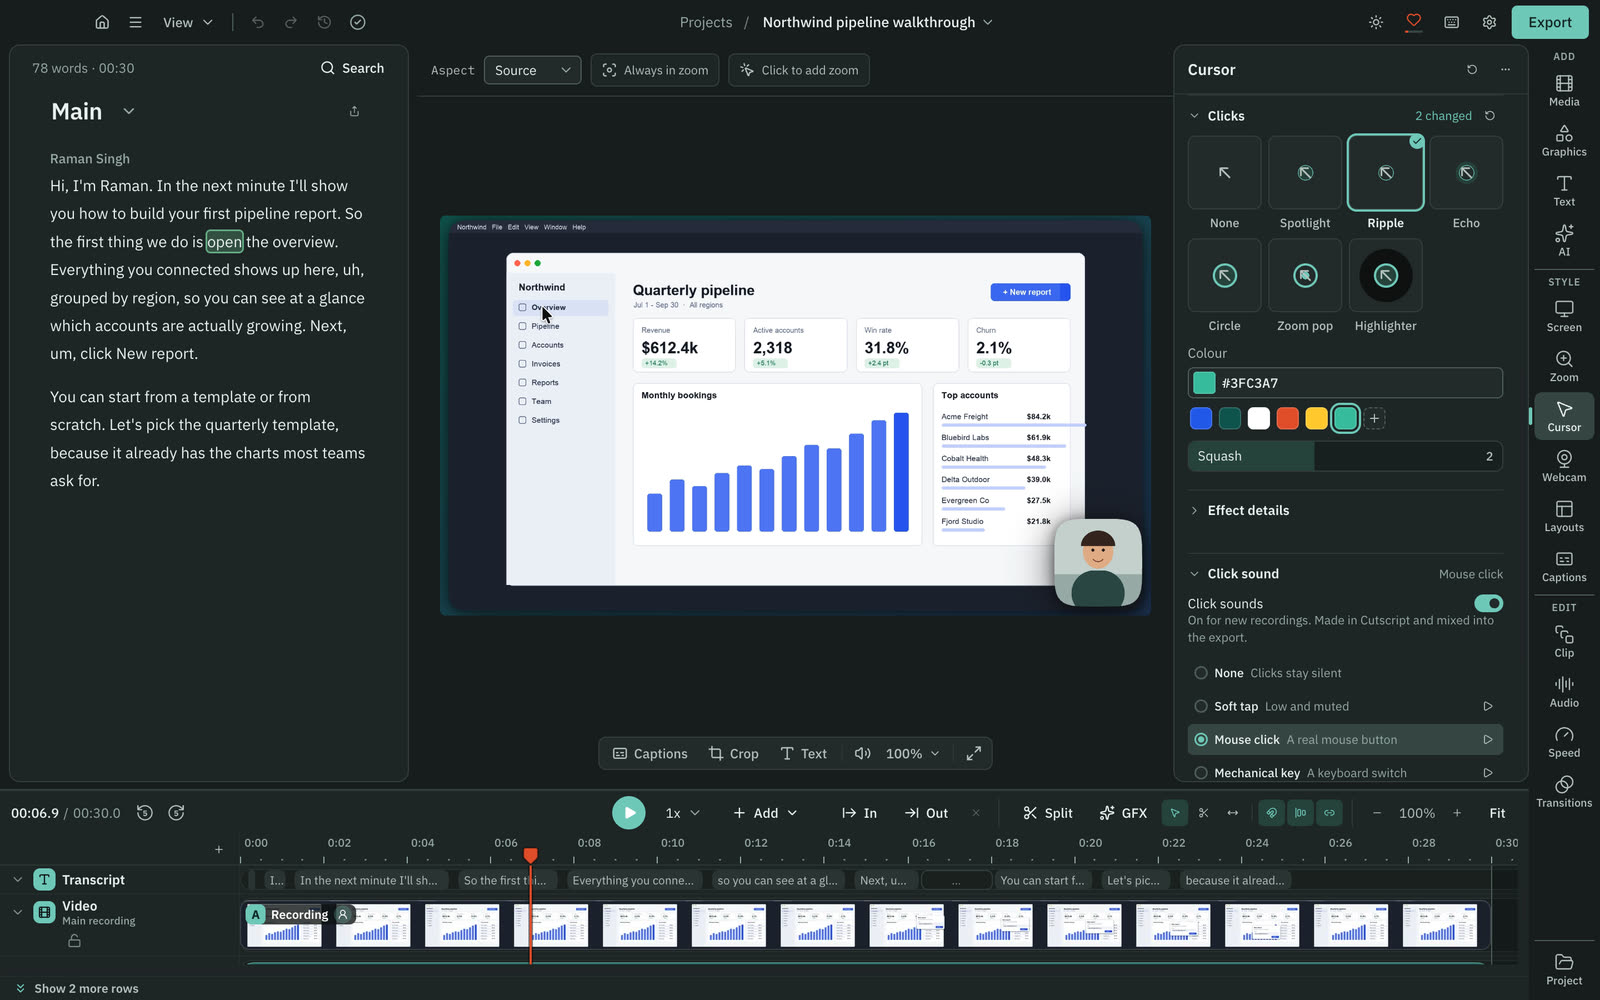The width and height of the screenshot is (1600, 1000).
Task: Open the Add menu in timeline toolbar
Action: [x=765, y=813]
